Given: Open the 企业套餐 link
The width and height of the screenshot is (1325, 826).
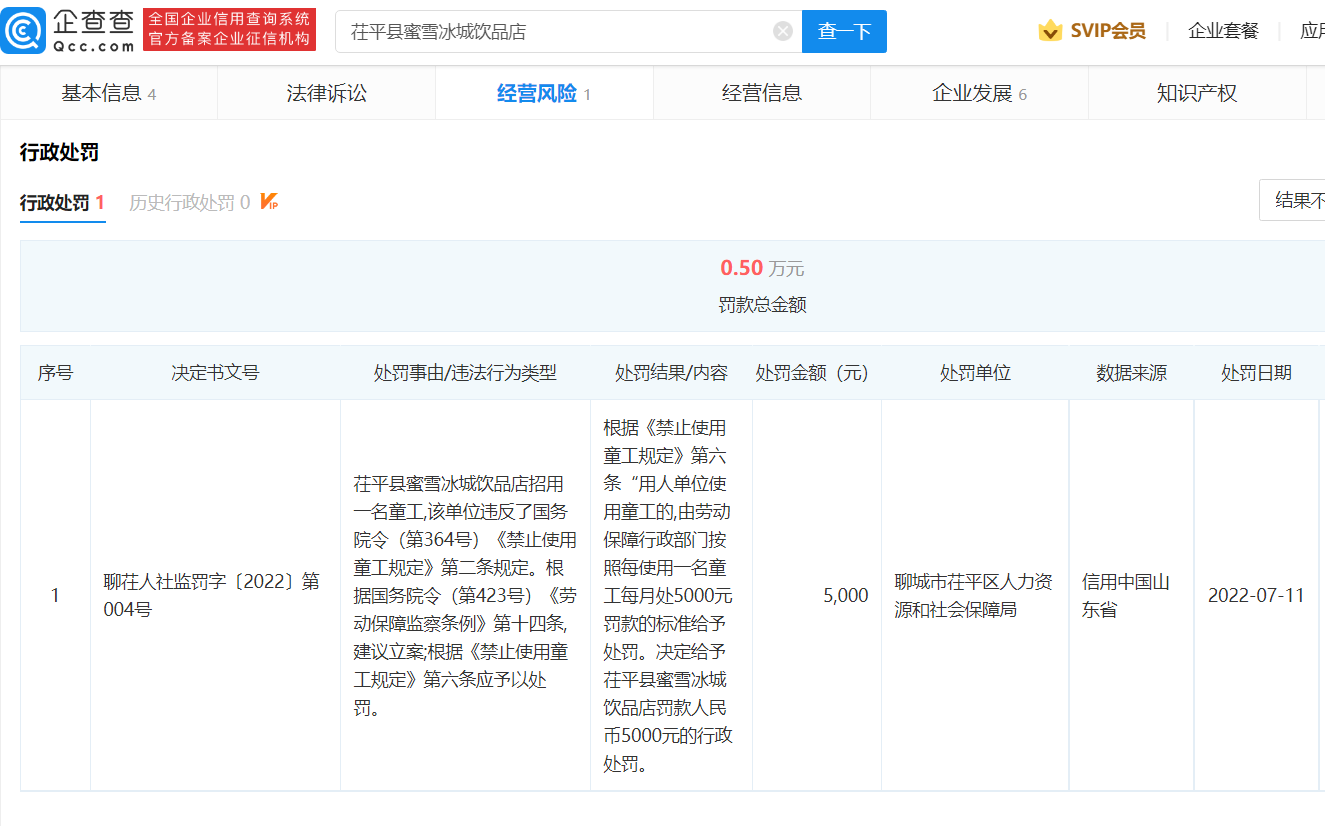Looking at the screenshot, I should coord(1223,31).
